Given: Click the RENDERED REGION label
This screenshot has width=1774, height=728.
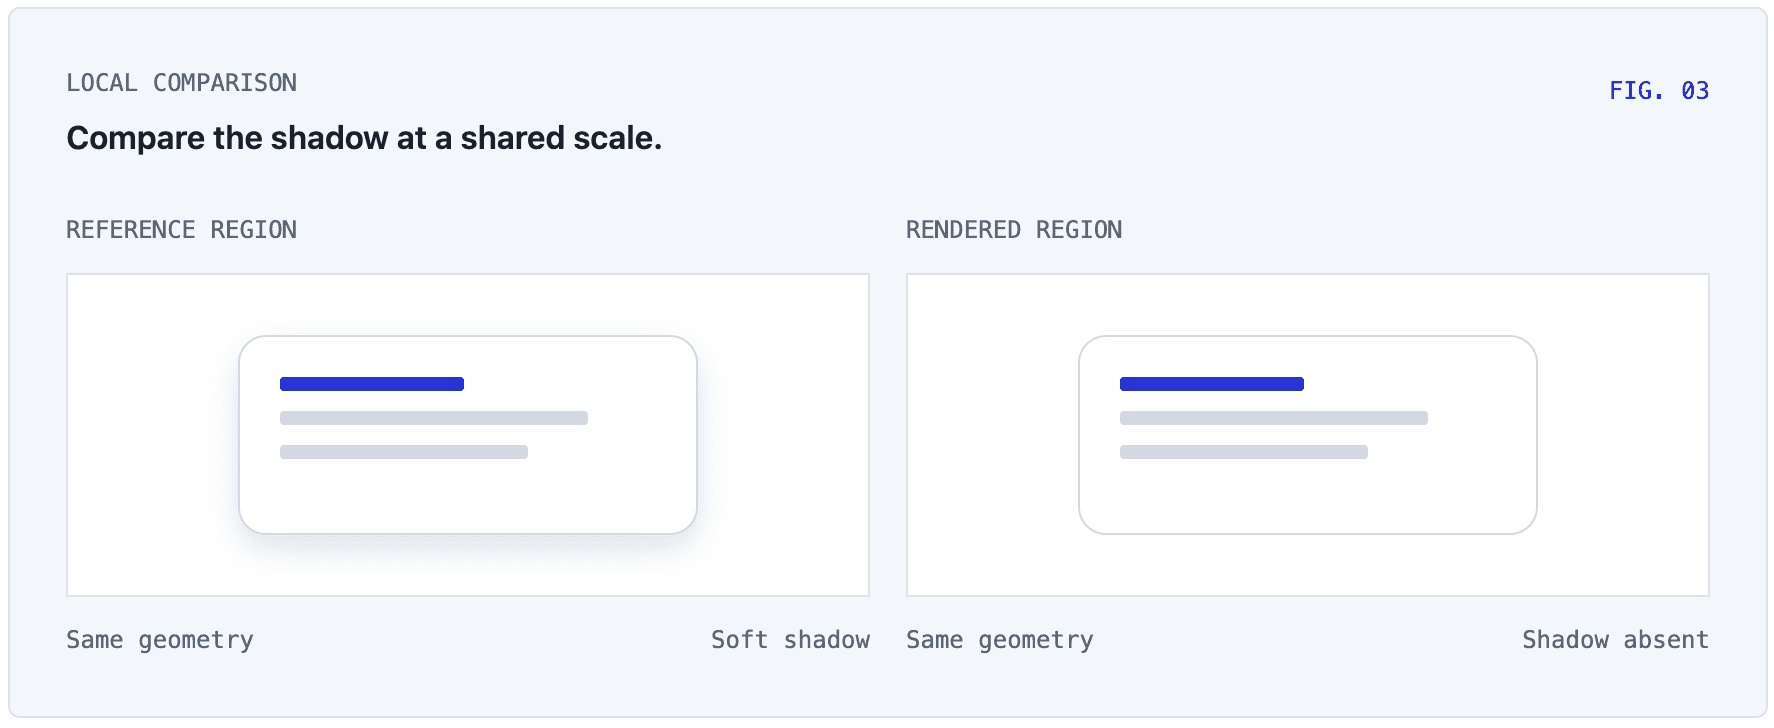Looking at the screenshot, I should tap(1014, 230).
